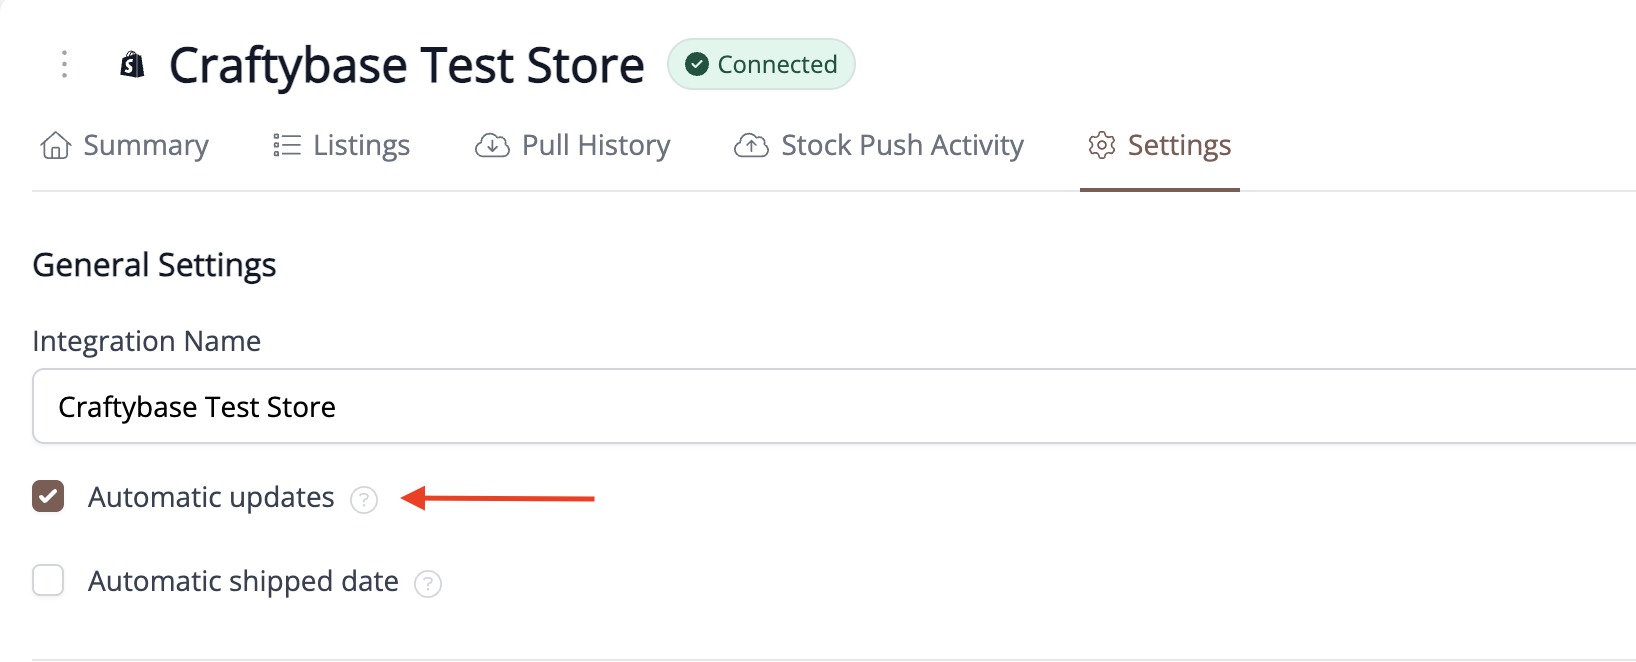Image resolution: width=1636 pixels, height=662 pixels.
Task: Open help tooltip for Automatic shipped date
Action: click(428, 583)
